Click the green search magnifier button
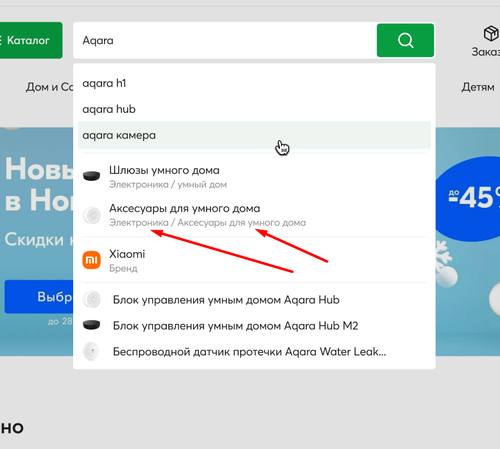Screen dimensions: 500x449 pyautogui.click(x=405, y=40)
